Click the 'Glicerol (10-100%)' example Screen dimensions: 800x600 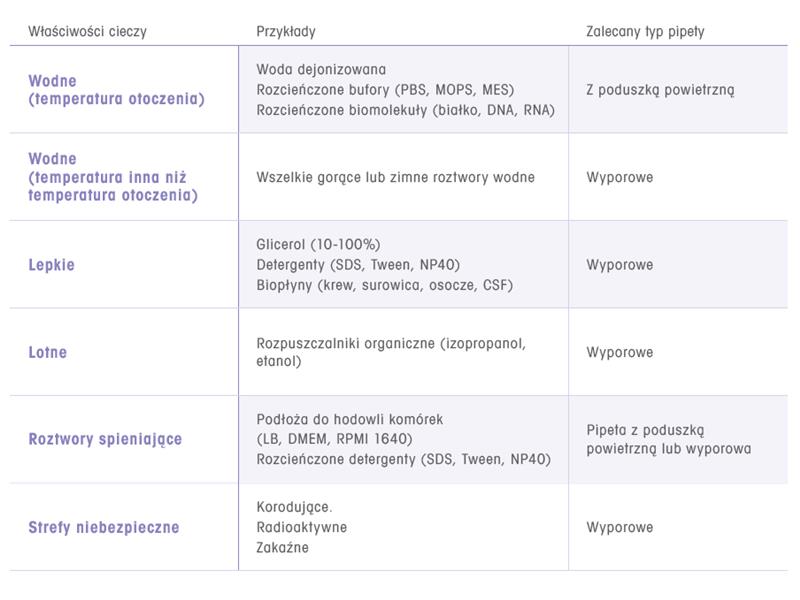pyautogui.click(x=318, y=245)
